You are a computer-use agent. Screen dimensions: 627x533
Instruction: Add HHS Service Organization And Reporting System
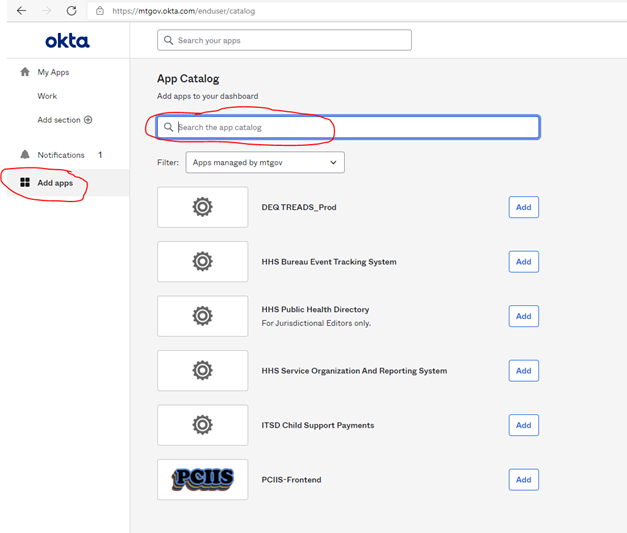tap(523, 370)
